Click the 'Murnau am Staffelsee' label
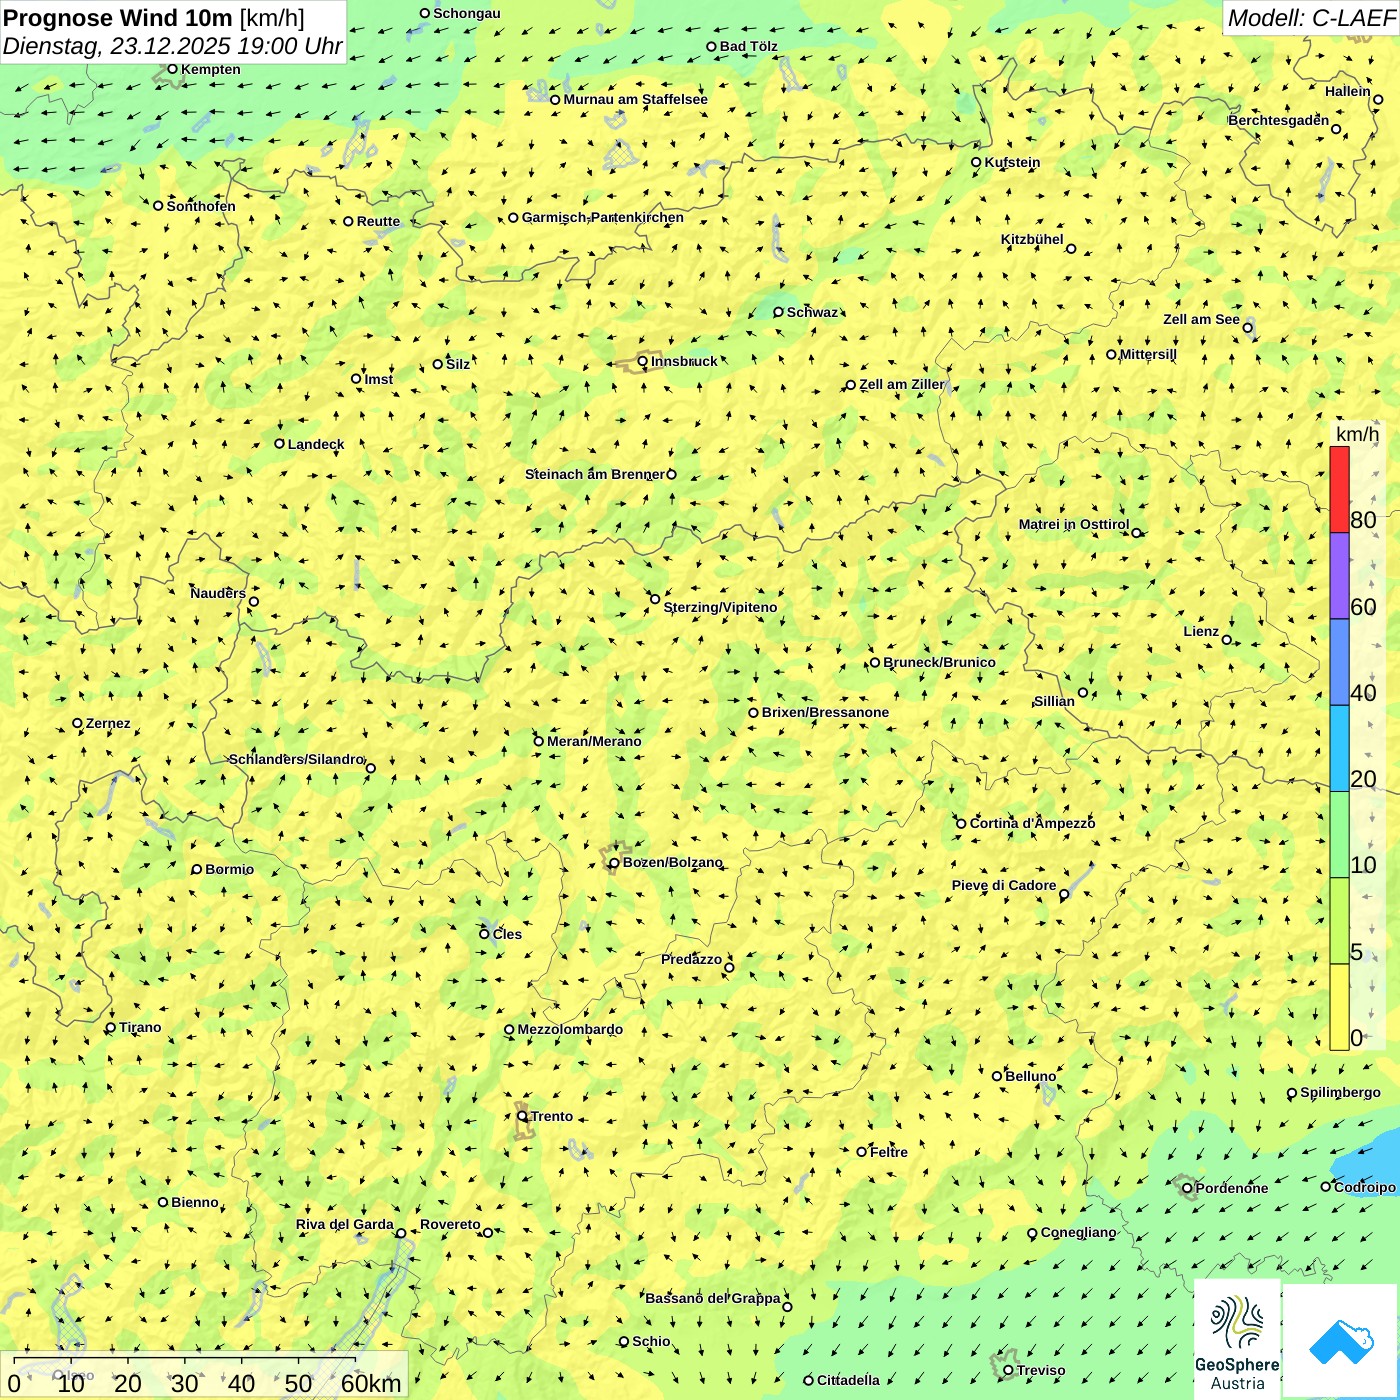This screenshot has width=1400, height=1400. pyautogui.click(x=635, y=99)
